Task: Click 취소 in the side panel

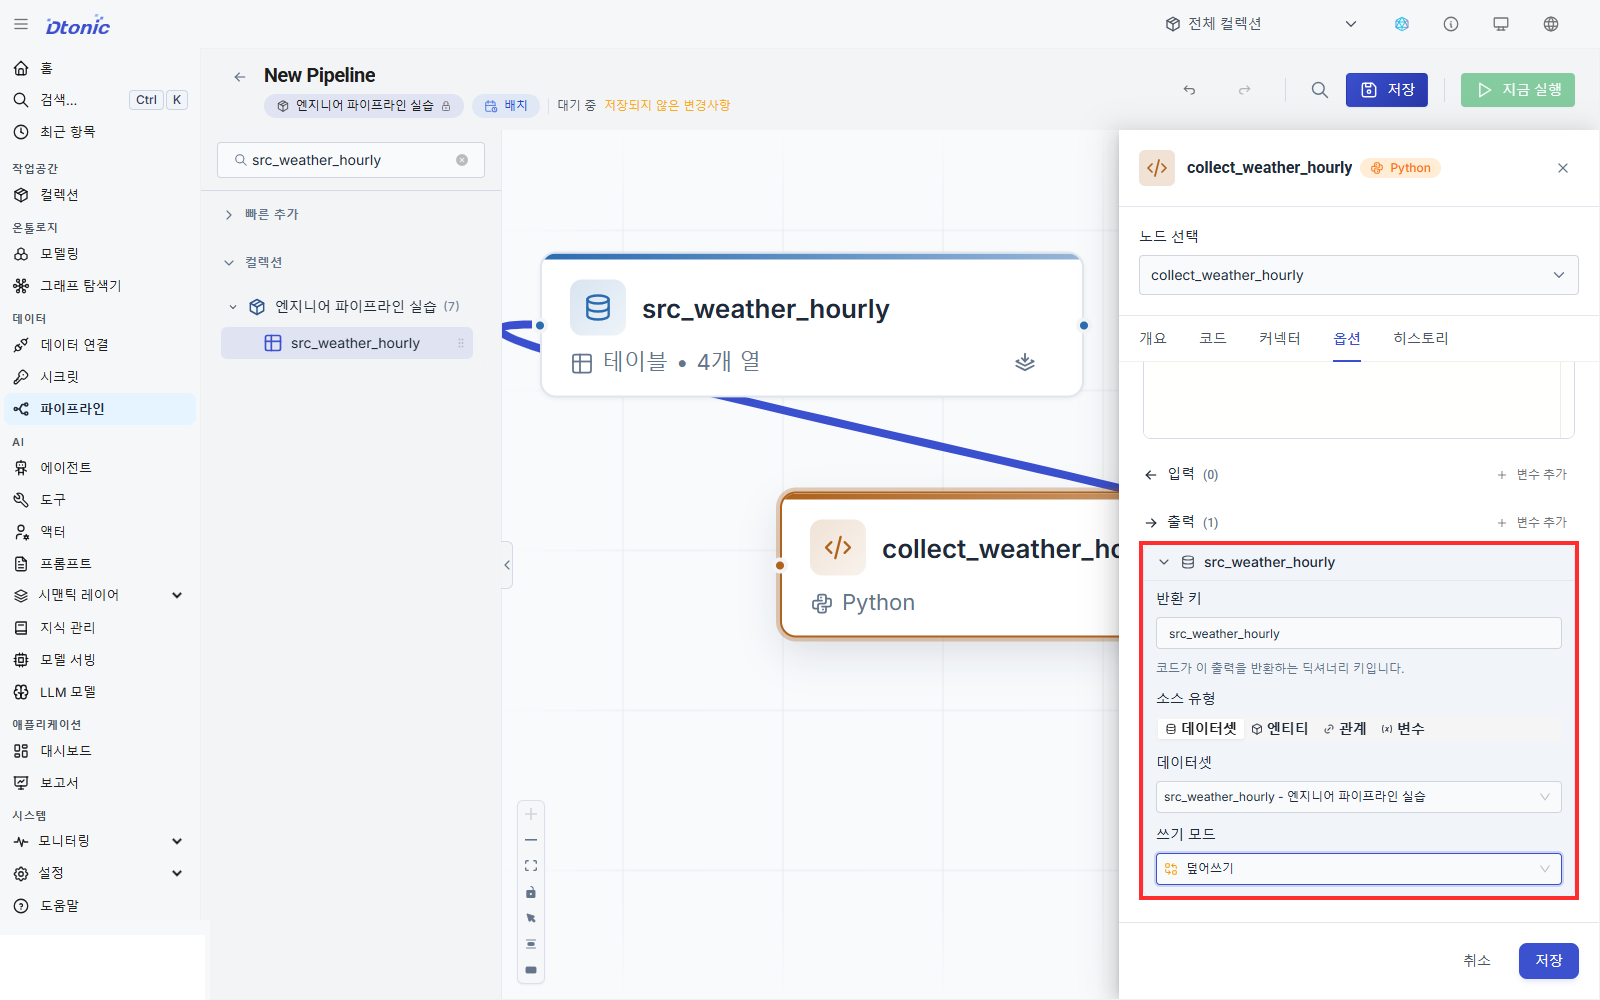Action: (x=1477, y=960)
